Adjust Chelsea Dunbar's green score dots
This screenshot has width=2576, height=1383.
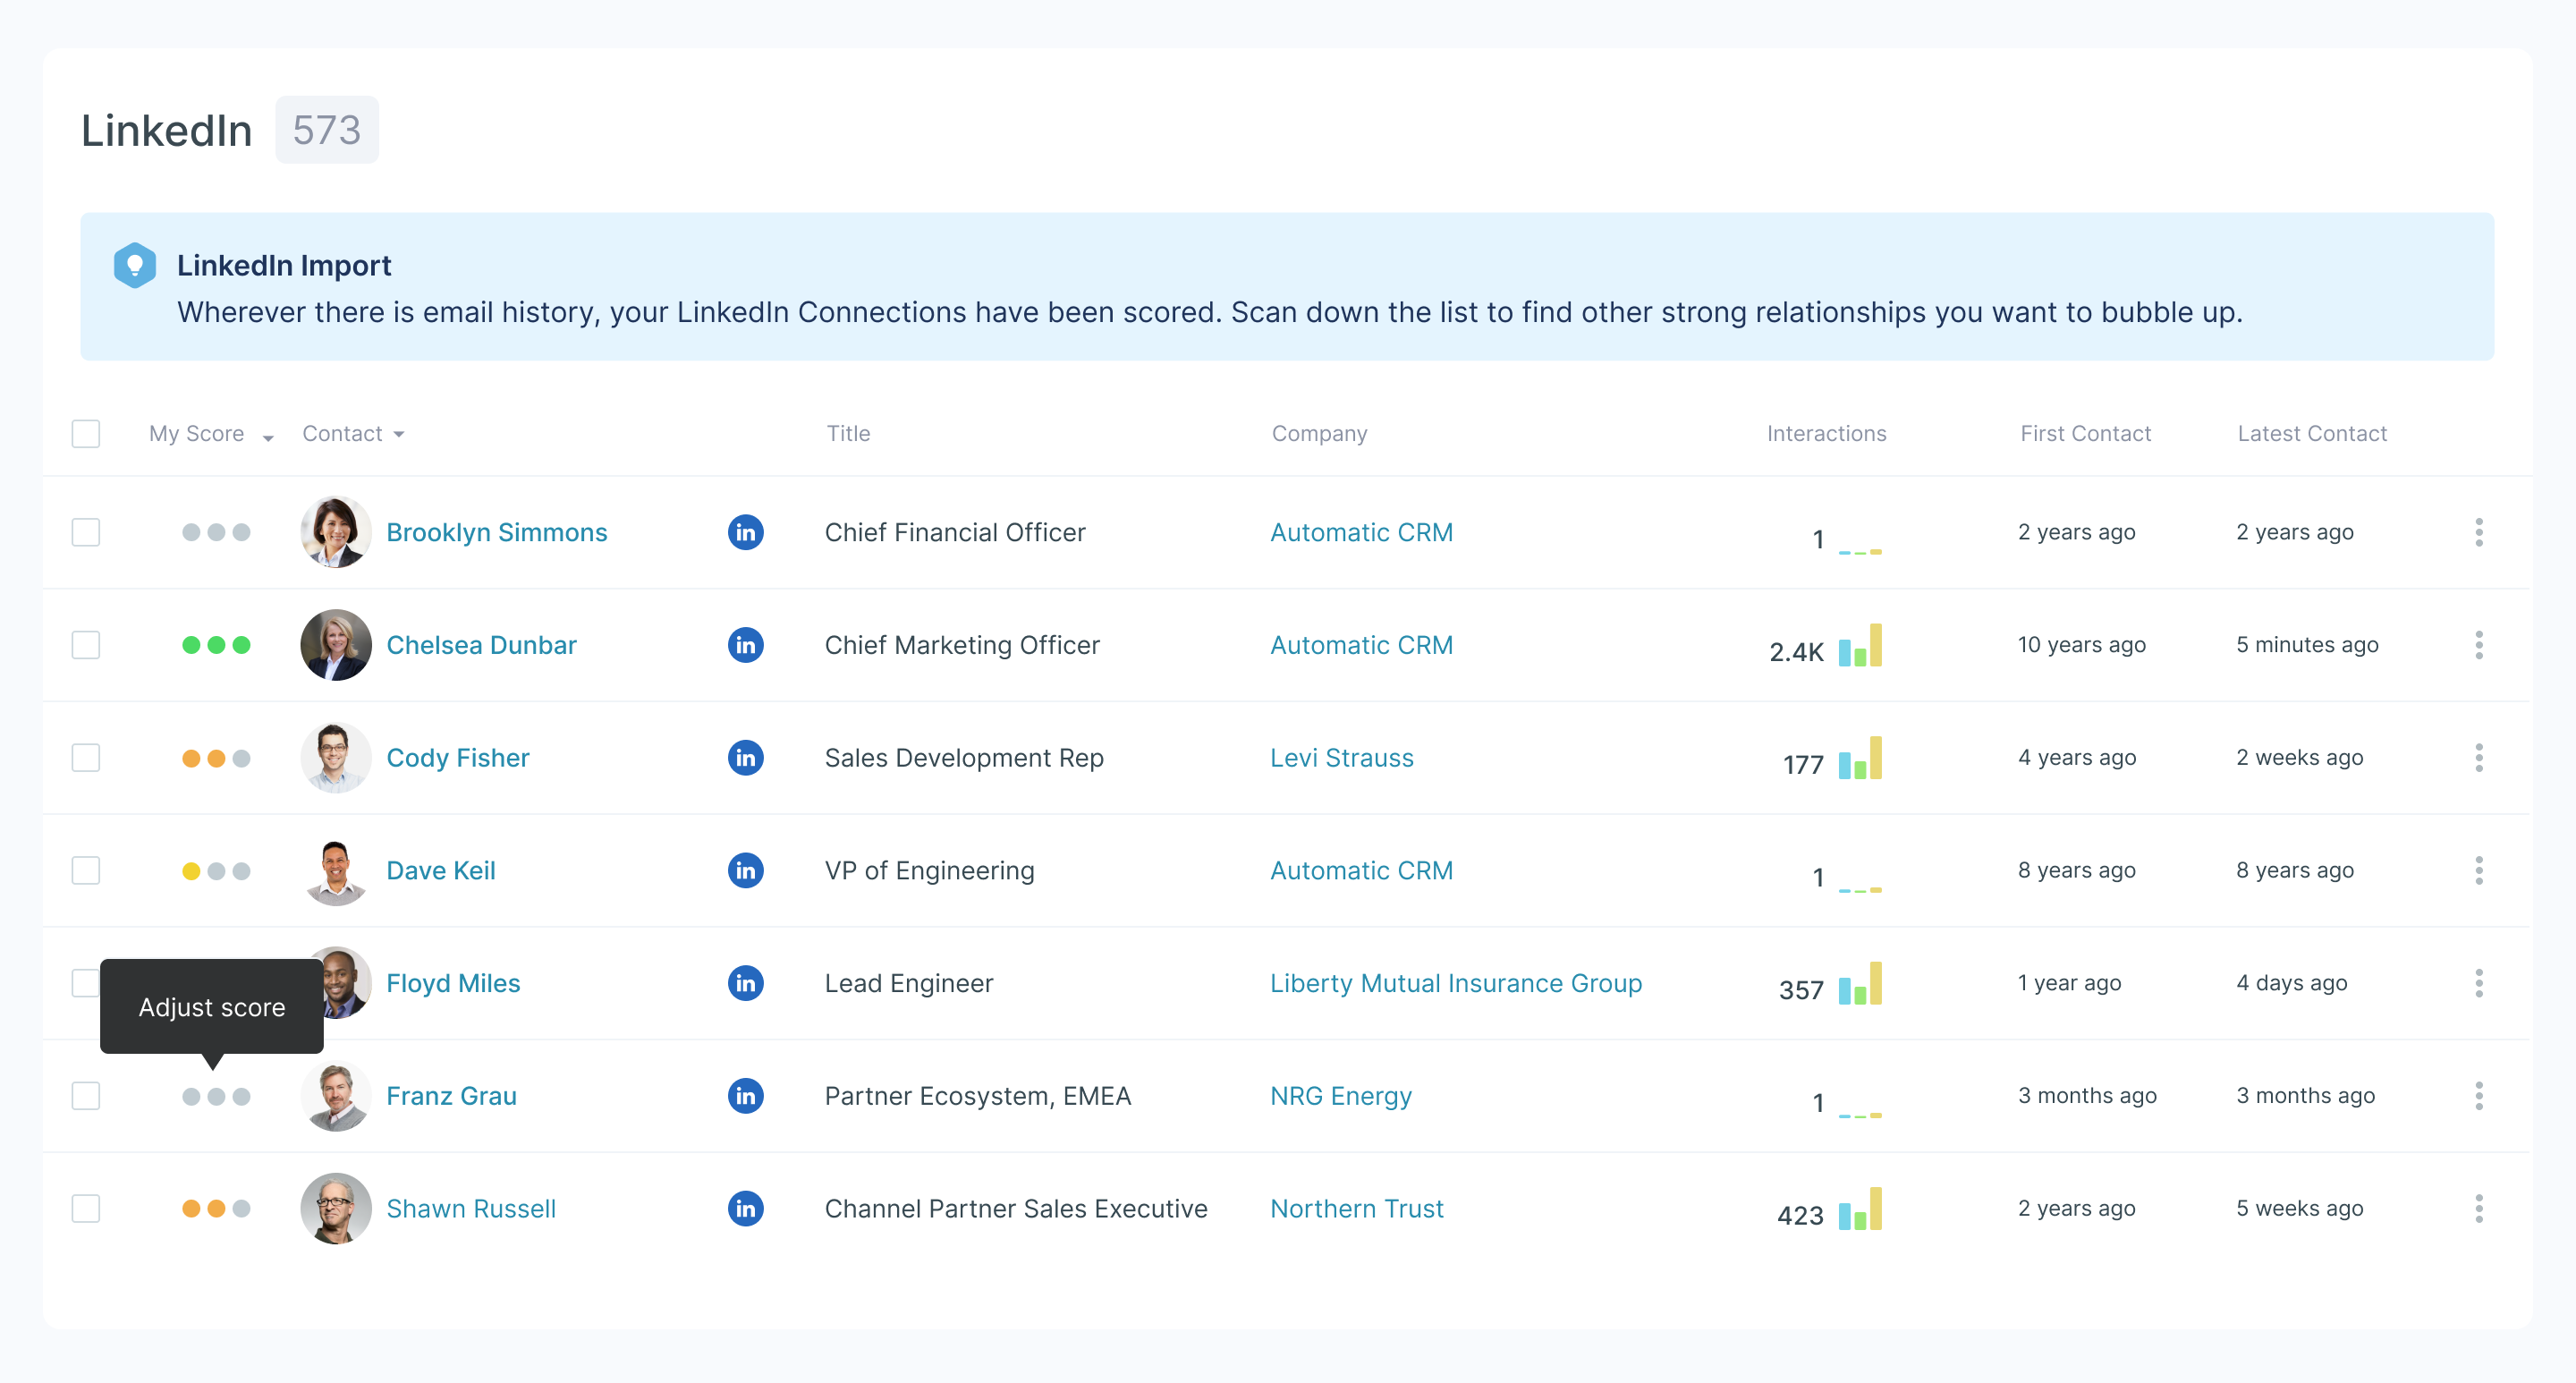pos(216,645)
